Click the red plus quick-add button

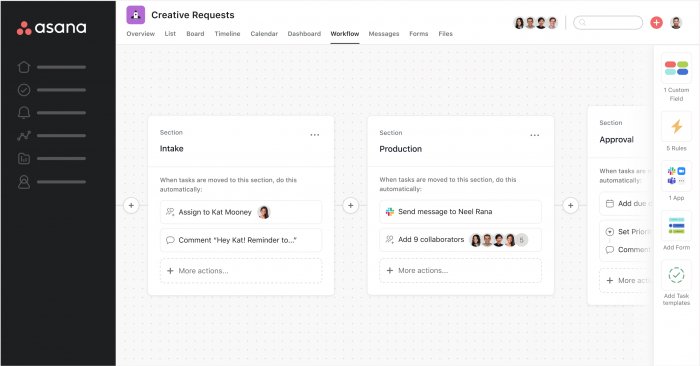(x=656, y=23)
